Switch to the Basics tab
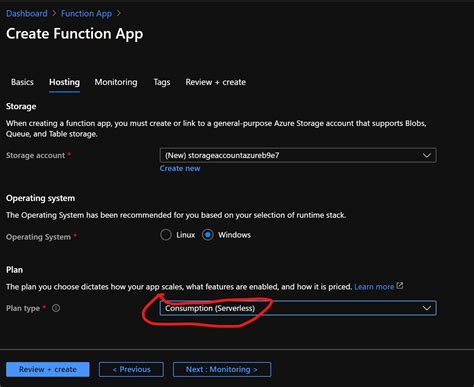474x387 pixels. pyautogui.click(x=22, y=82)
